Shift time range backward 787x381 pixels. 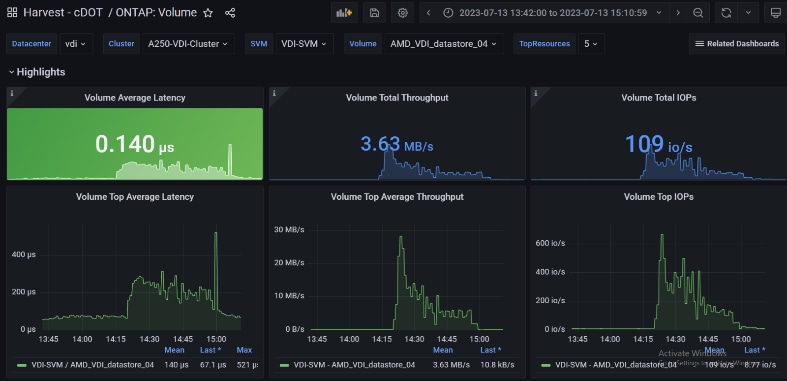tap(428, 13)
